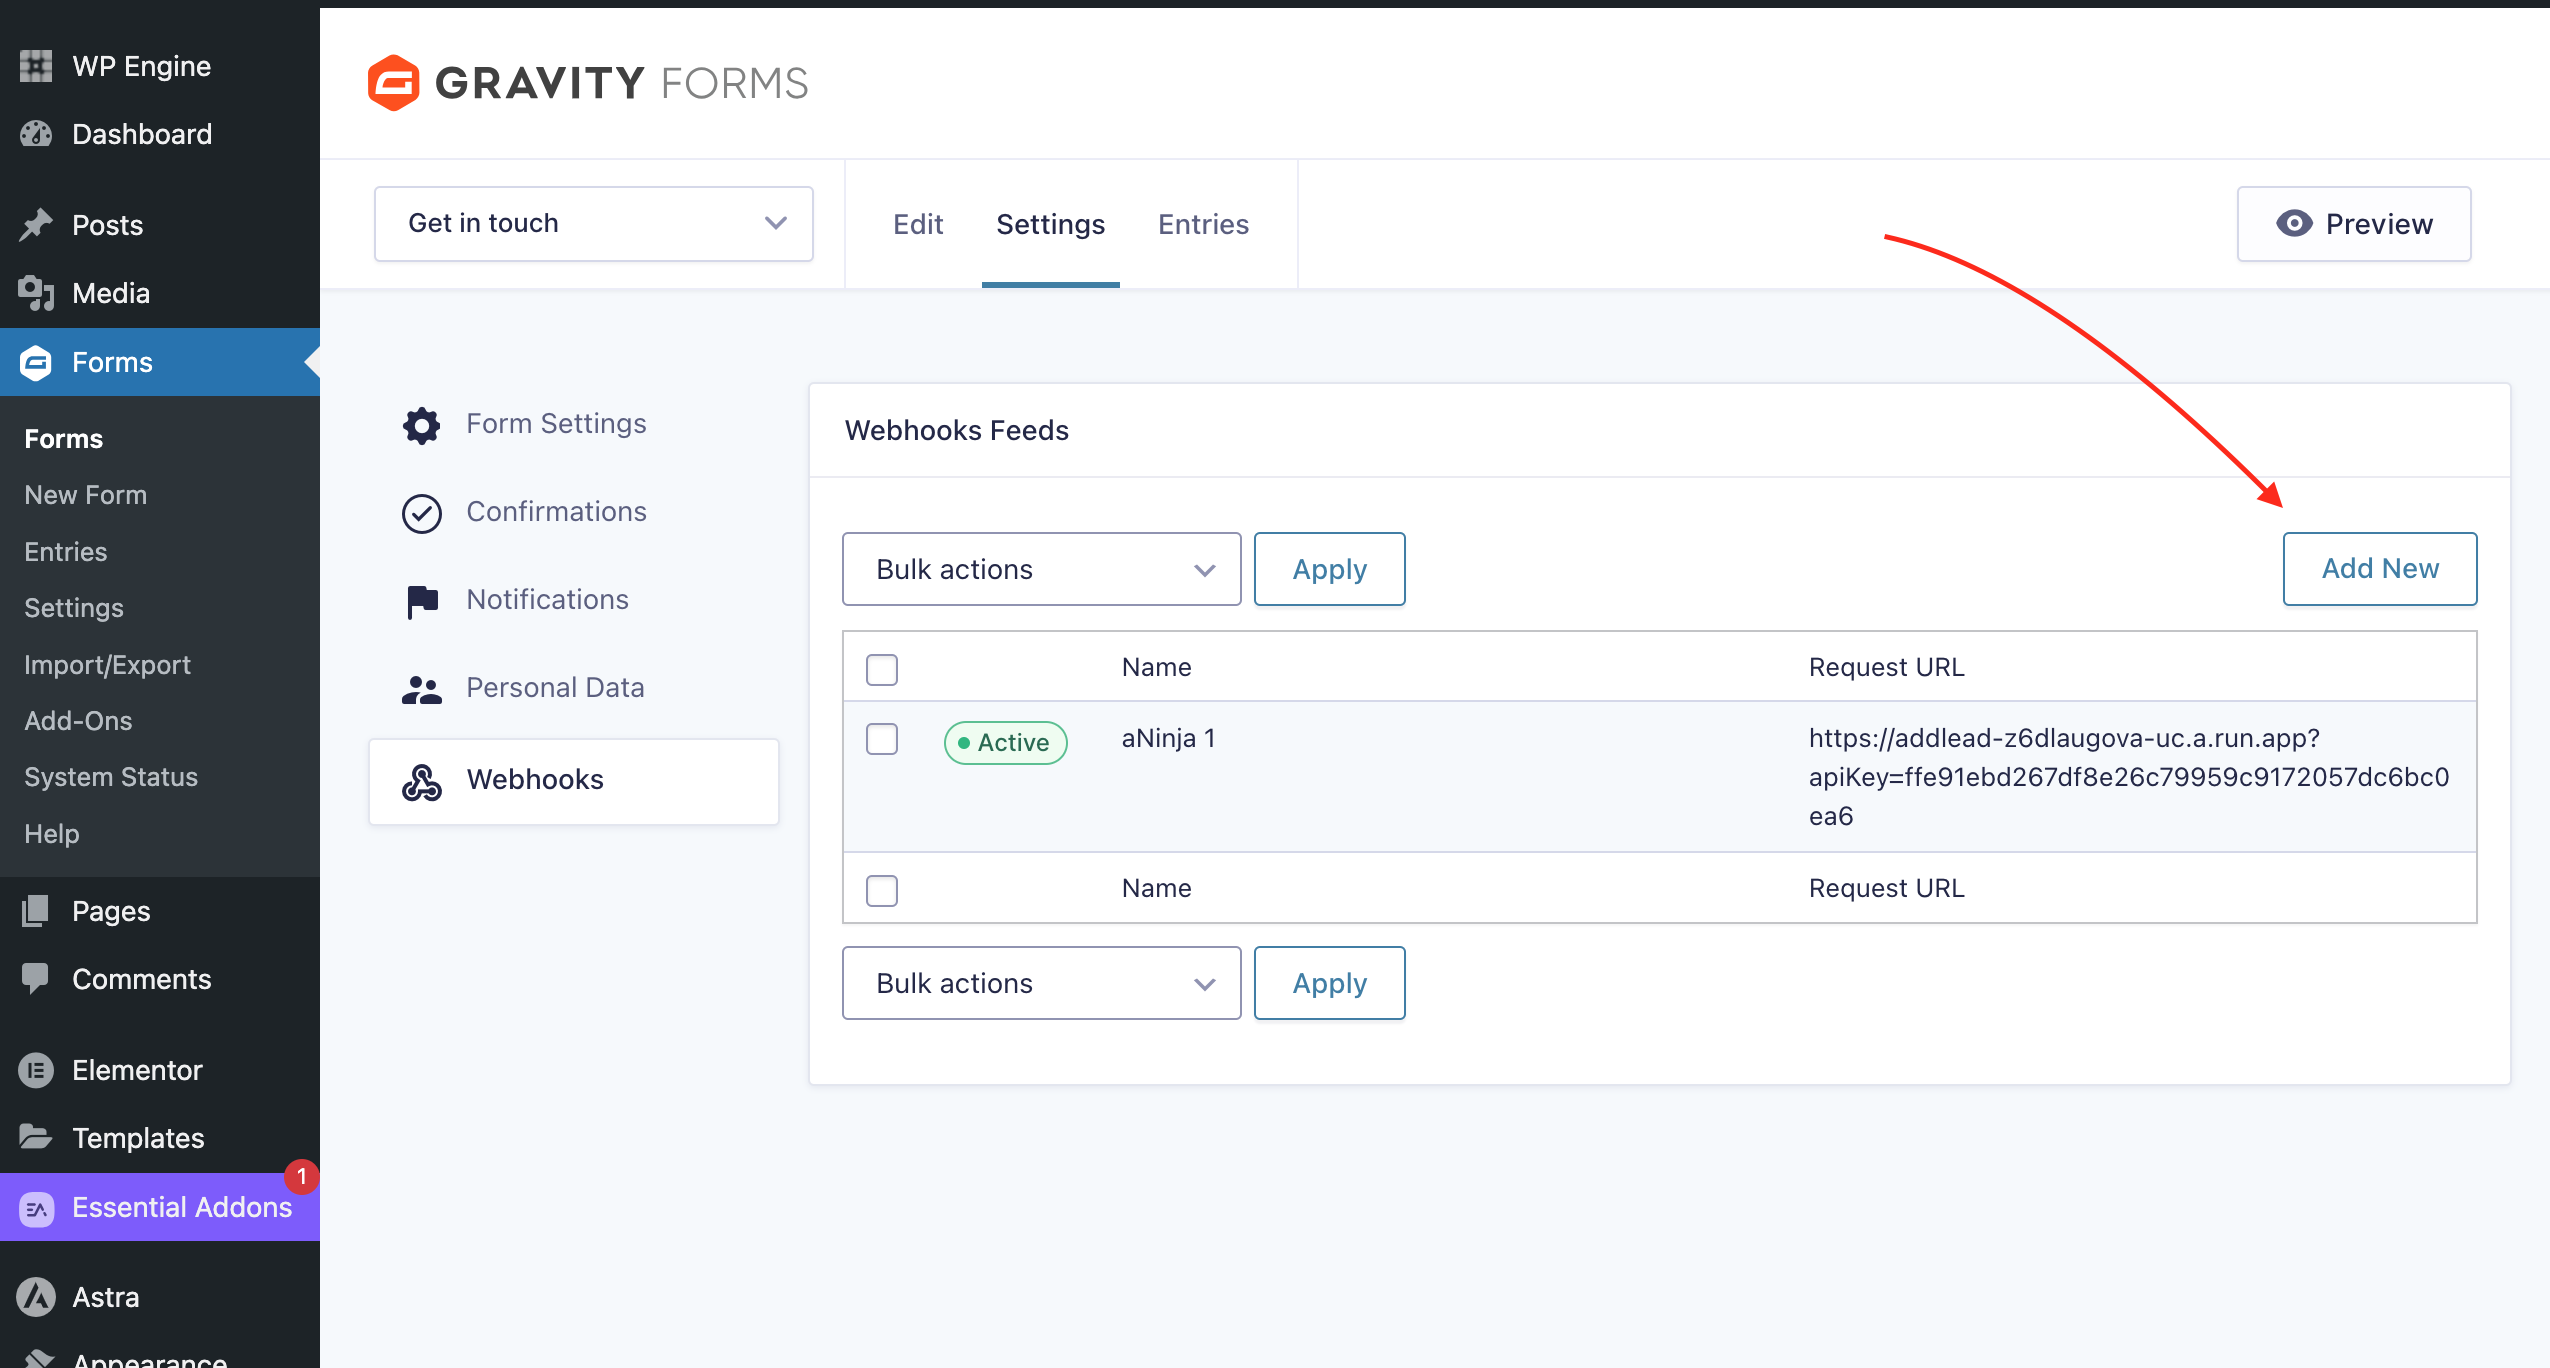Switch to the Entries tab

[x=1203, y=224]
